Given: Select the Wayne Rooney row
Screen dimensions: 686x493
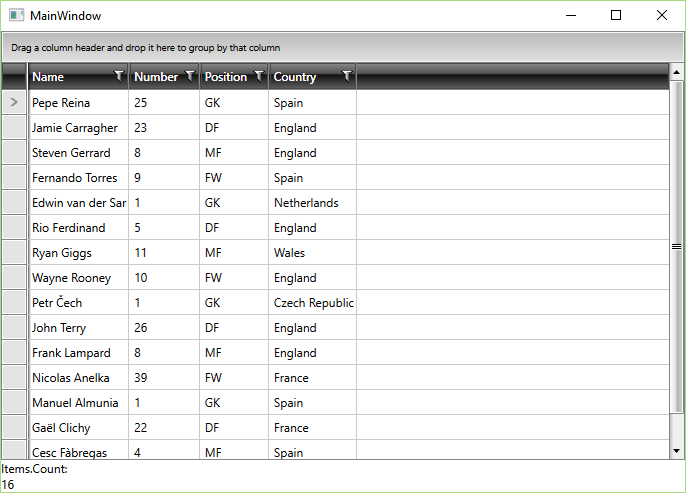Looking at the screenshot, I should (x=72, y=278).
